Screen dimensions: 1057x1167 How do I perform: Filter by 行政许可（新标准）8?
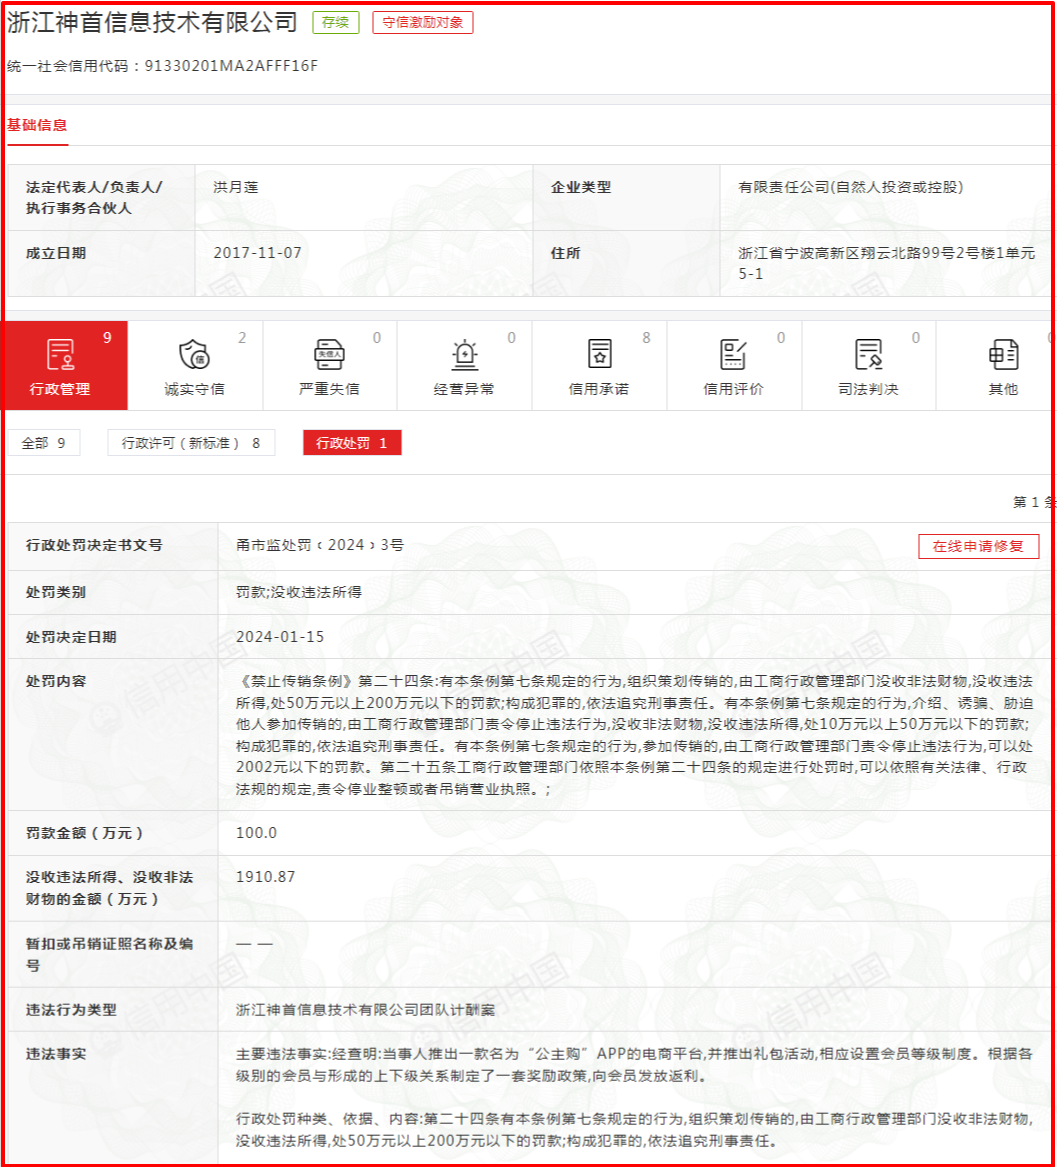click(x=191, y=443)
